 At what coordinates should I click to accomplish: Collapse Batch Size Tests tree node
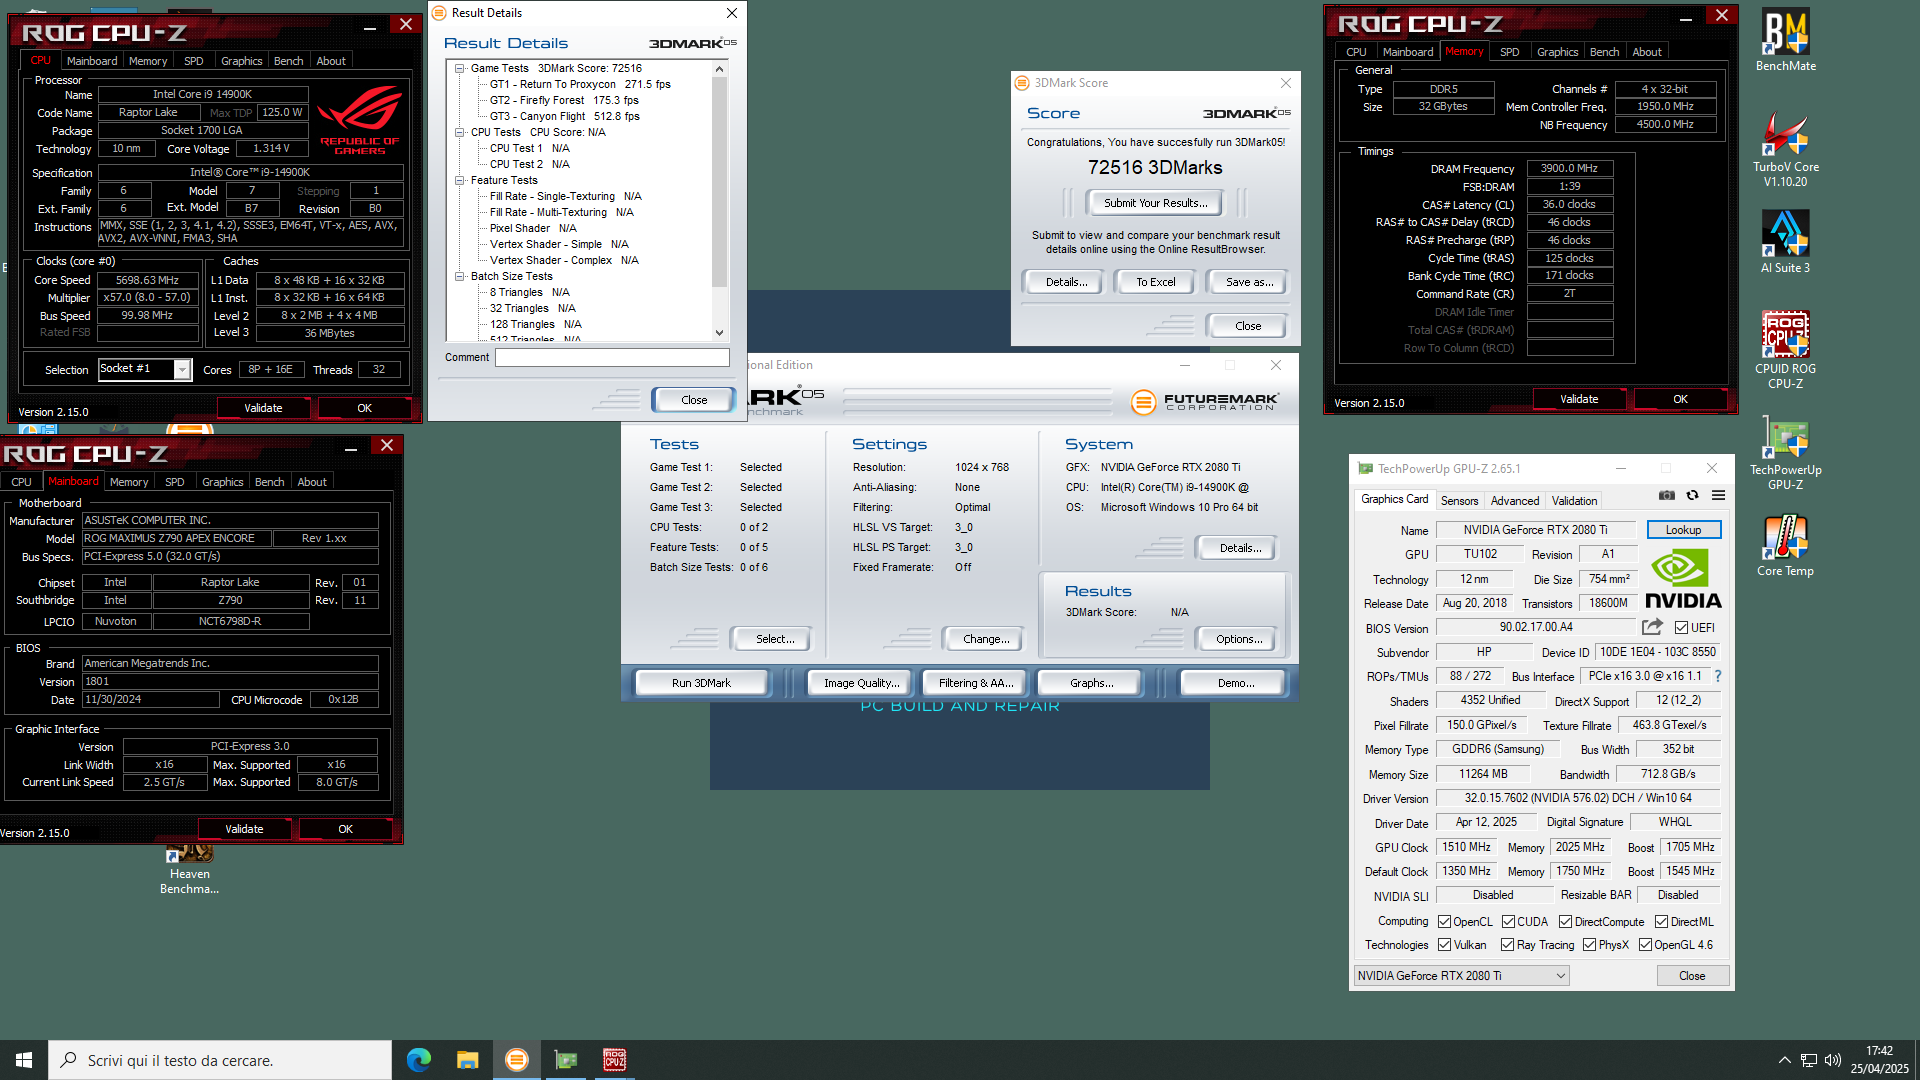click(460, 277)
